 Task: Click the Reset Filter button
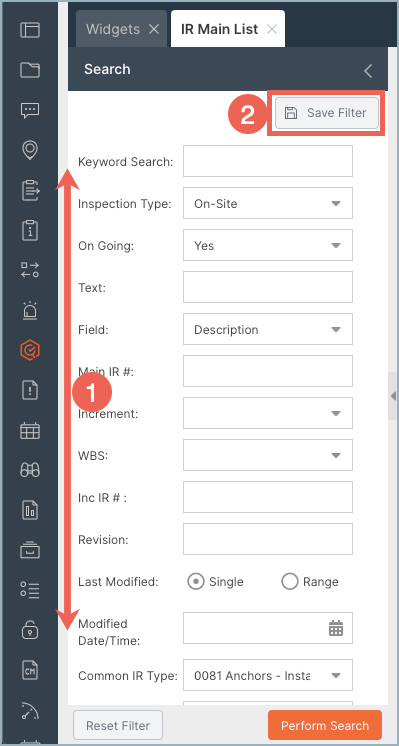(118, 726)
